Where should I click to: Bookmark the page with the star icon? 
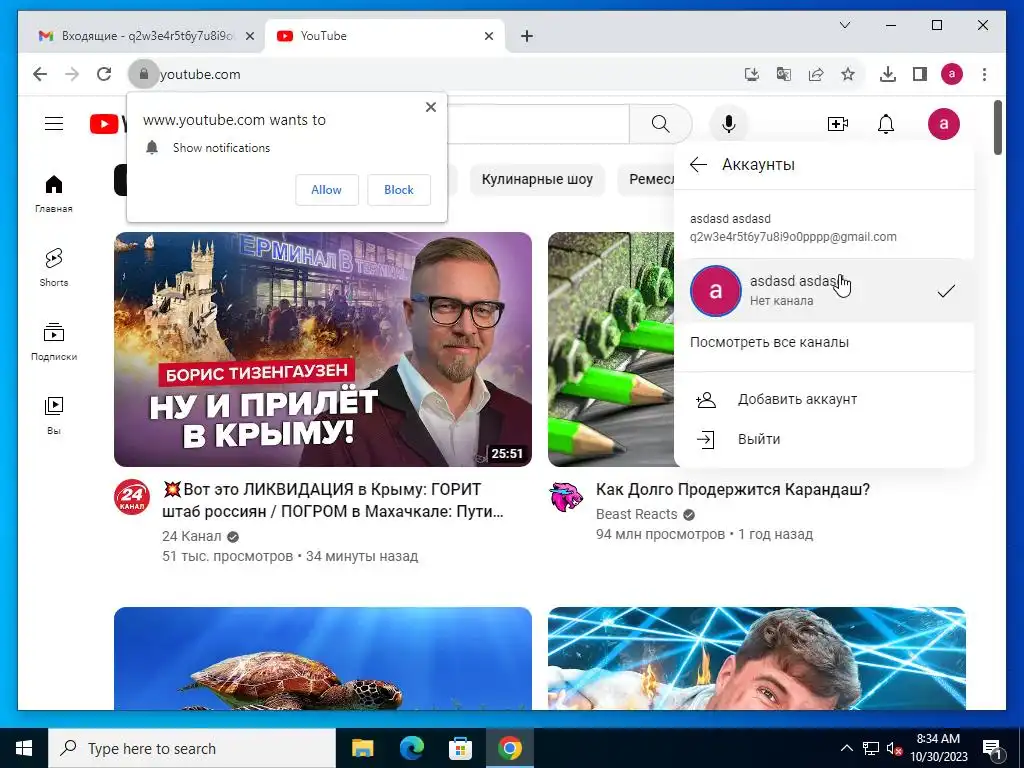848,74
